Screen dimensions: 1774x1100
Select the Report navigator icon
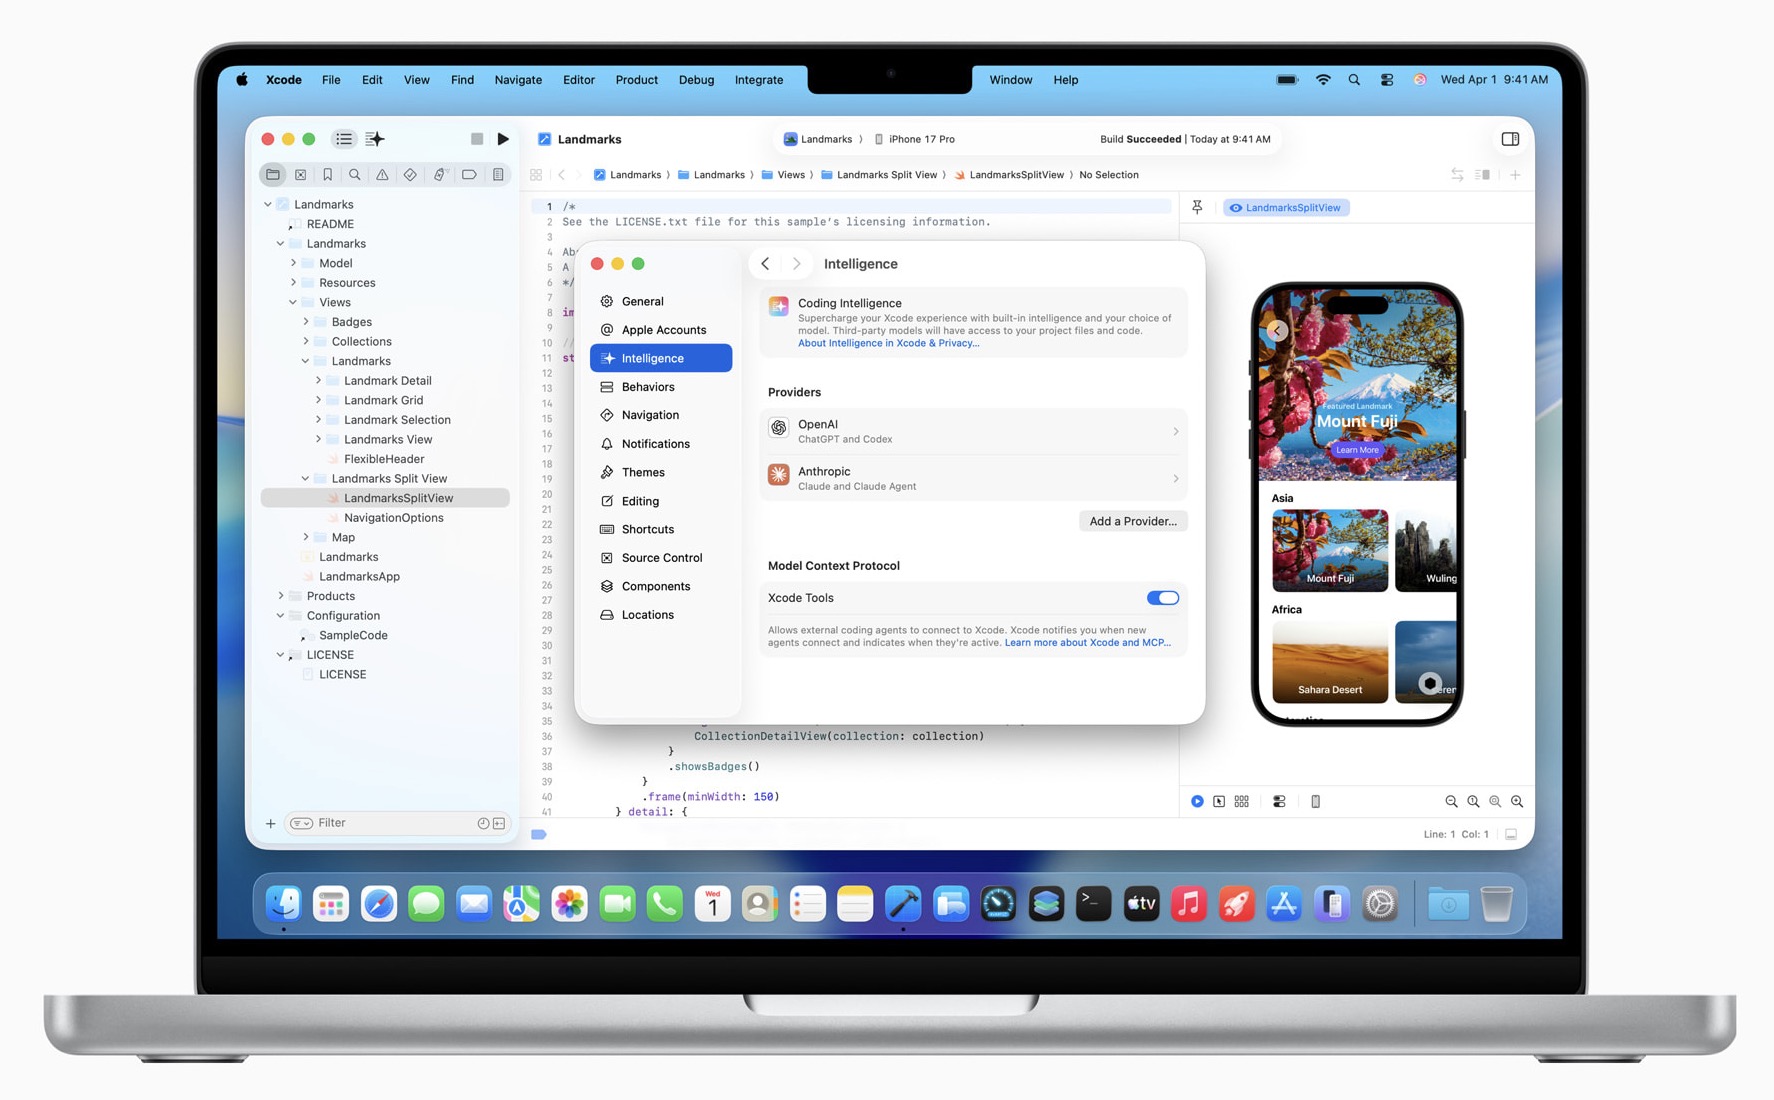tap(498, 175)
